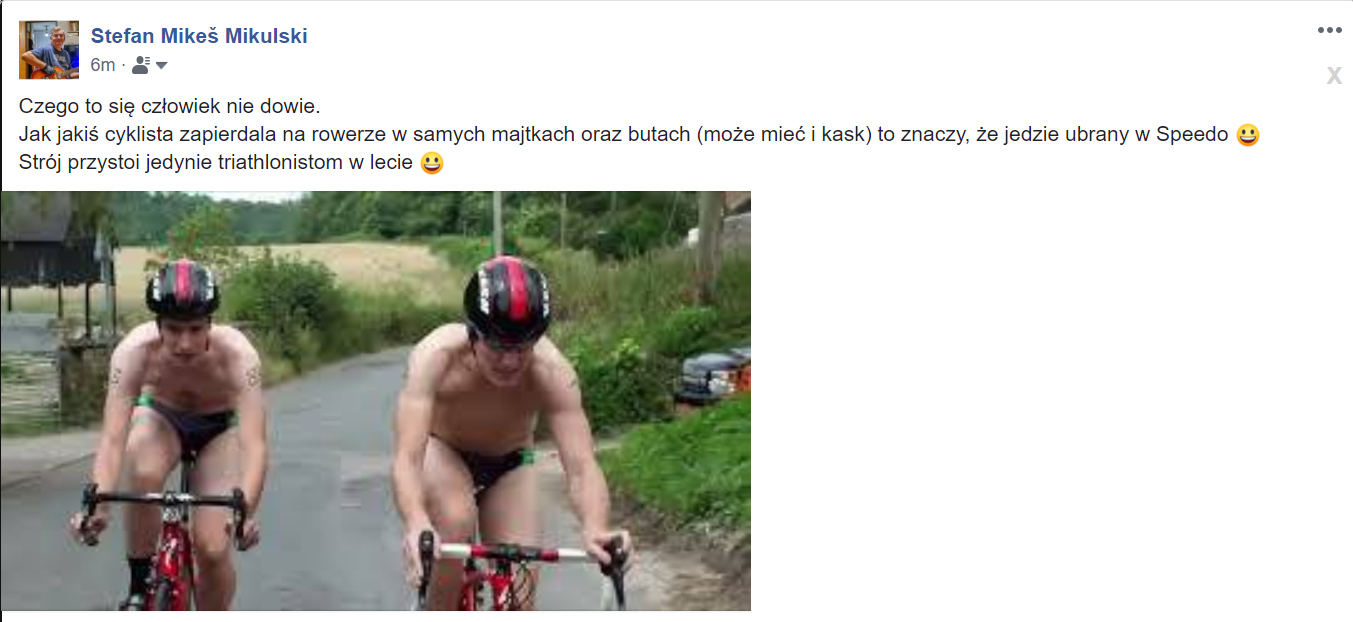
Task: Click the friends audience icon beside 6m
Action: 141,65
